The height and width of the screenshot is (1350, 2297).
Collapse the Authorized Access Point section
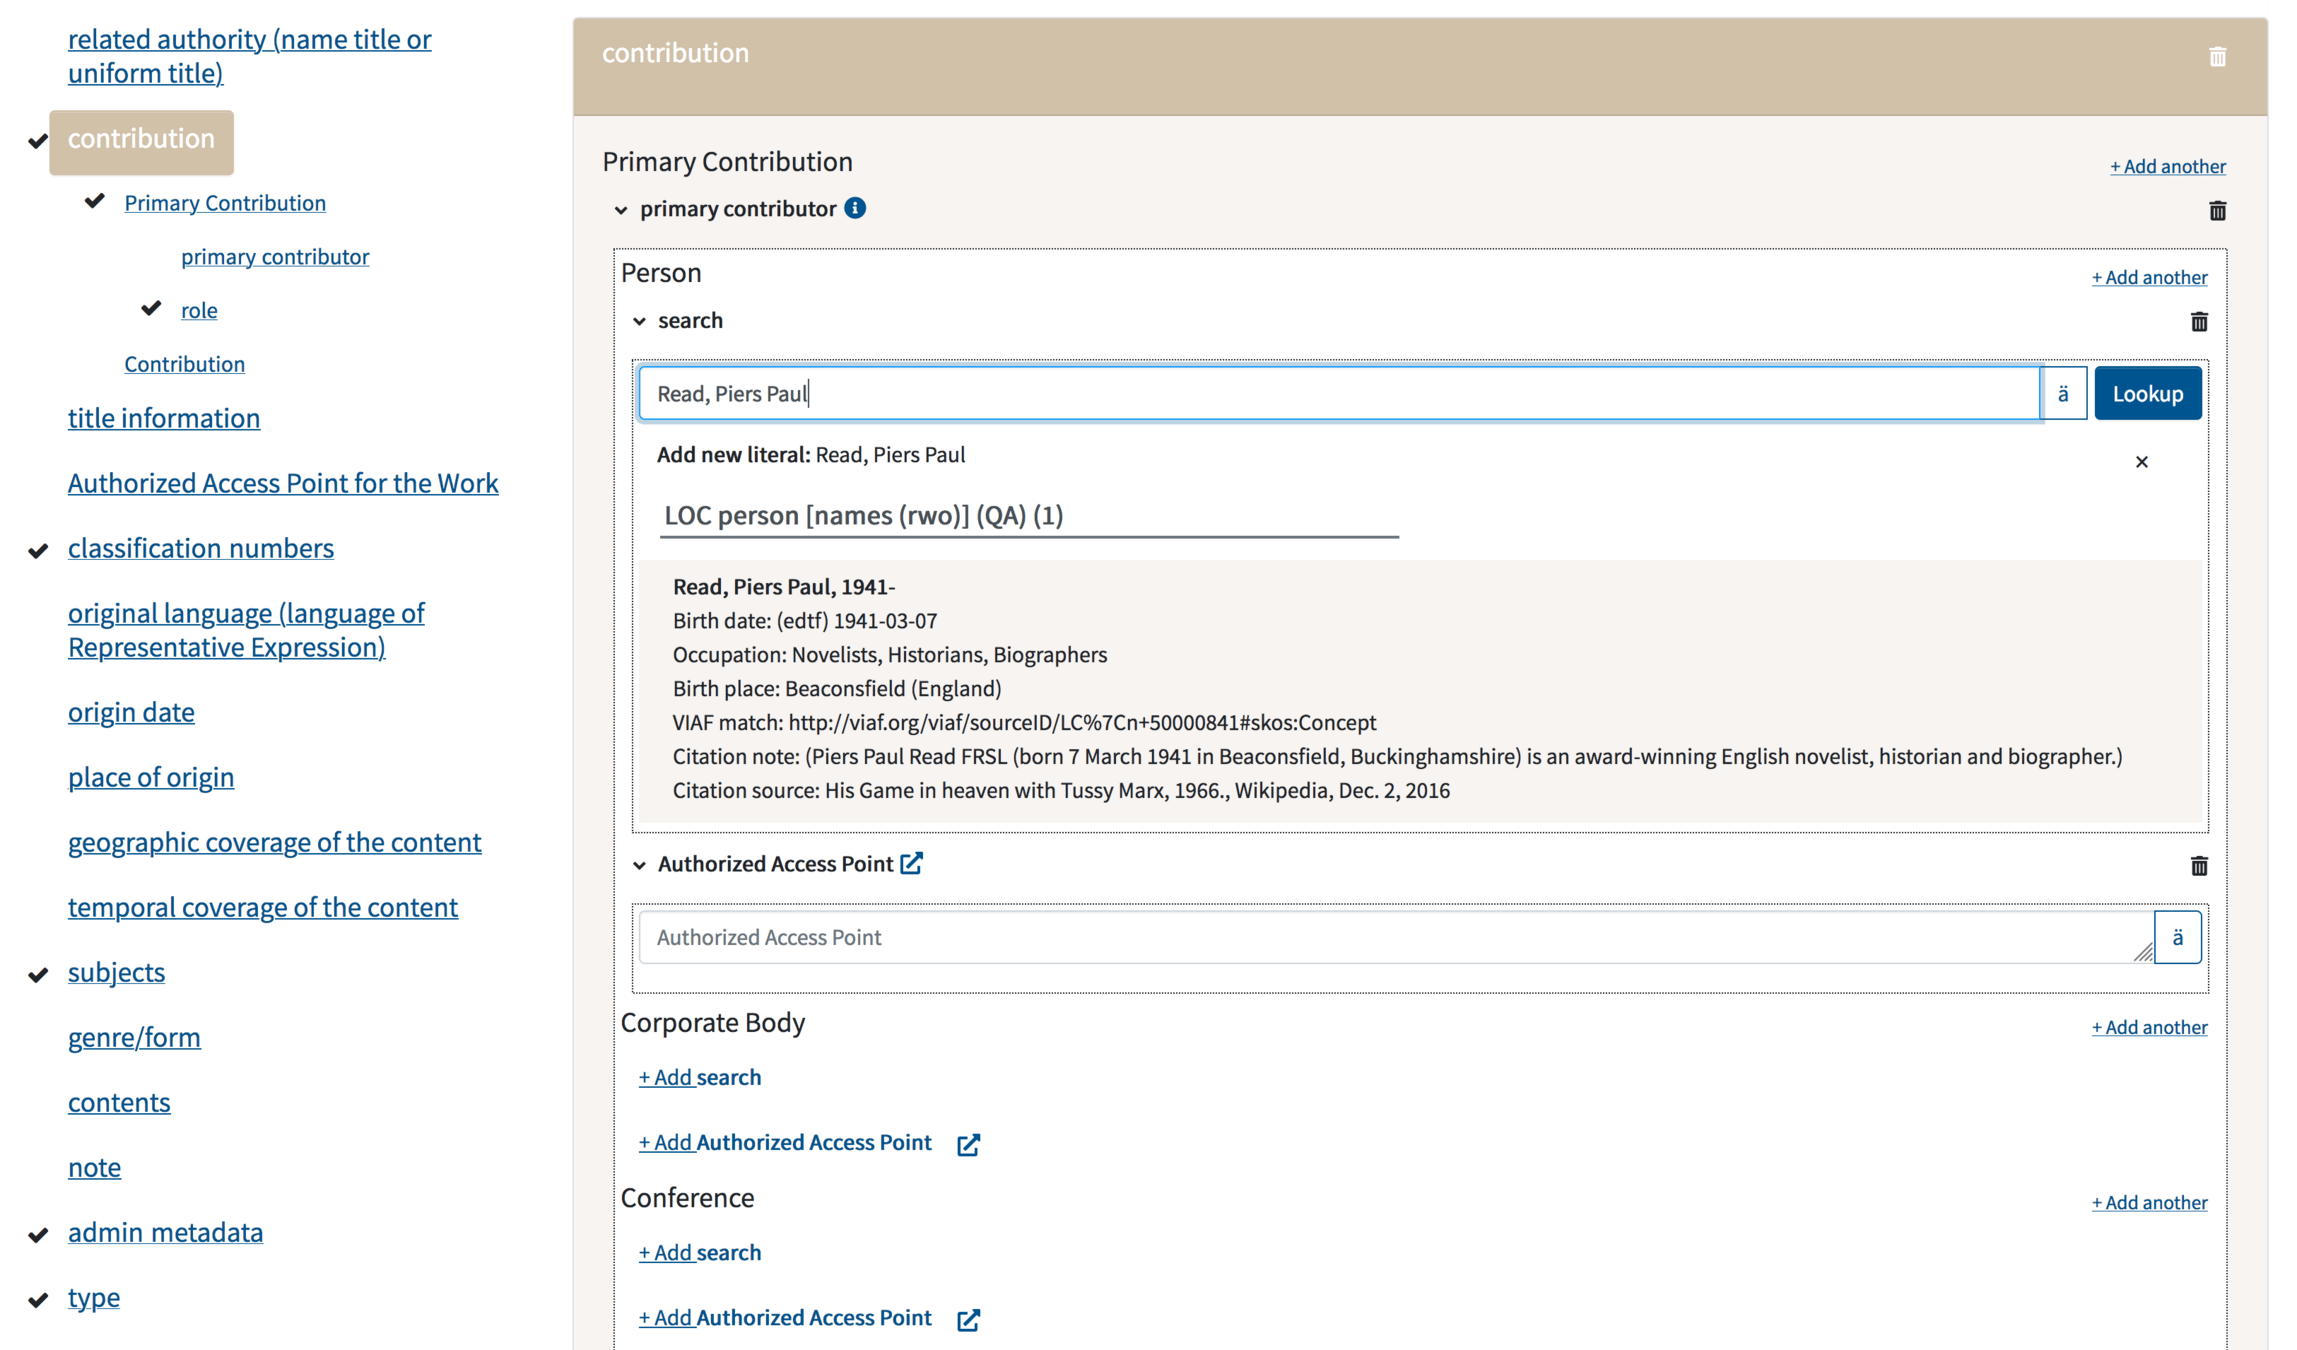click(x=639, y=865)
